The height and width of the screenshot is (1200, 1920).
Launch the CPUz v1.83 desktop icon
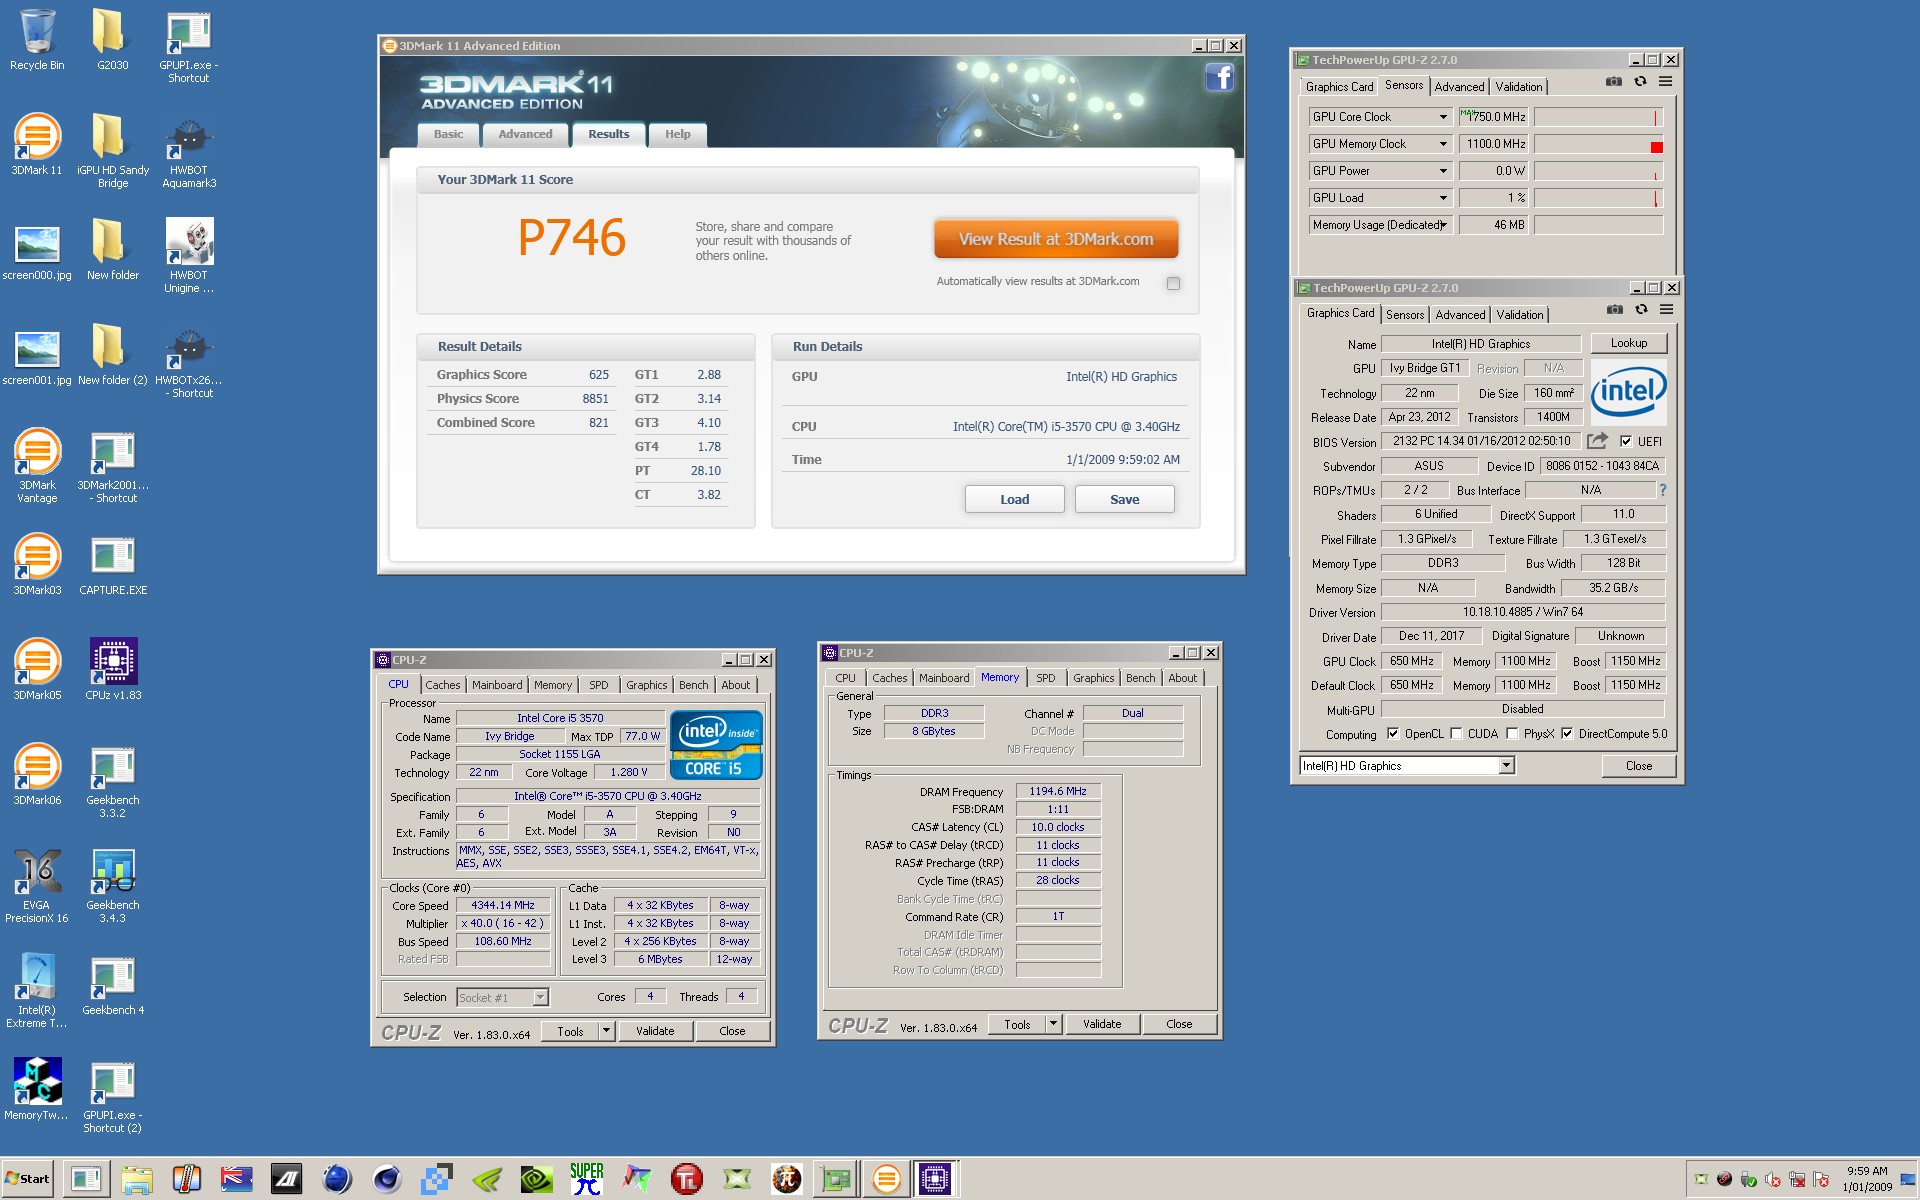113,670
